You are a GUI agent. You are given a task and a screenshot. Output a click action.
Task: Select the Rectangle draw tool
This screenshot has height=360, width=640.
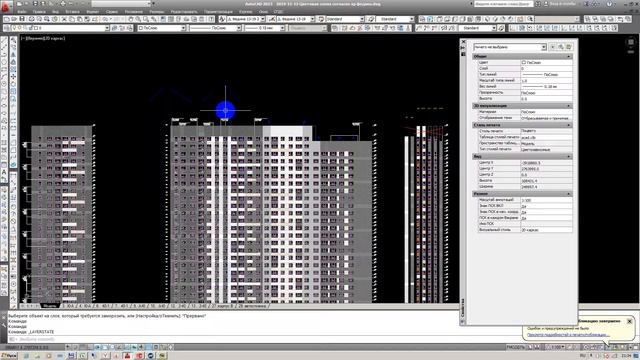point(4,70)
